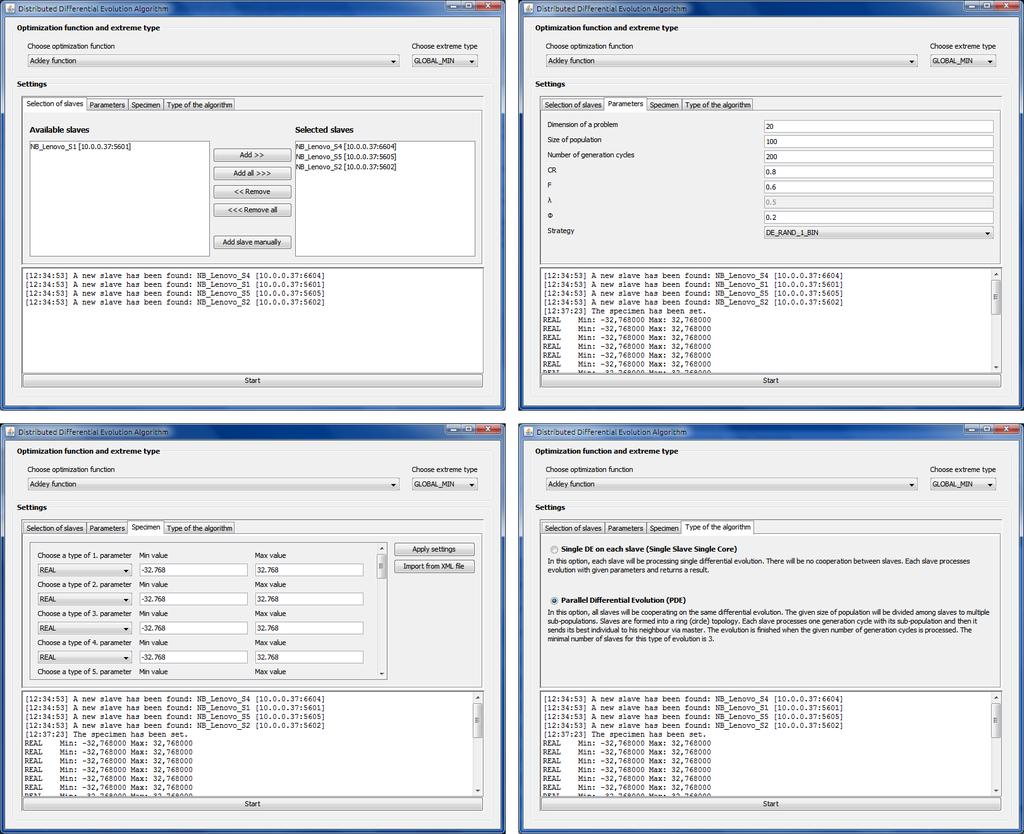Click the Φ value field showing 0.2
The image size is (1024, 834).
point(878,217)
